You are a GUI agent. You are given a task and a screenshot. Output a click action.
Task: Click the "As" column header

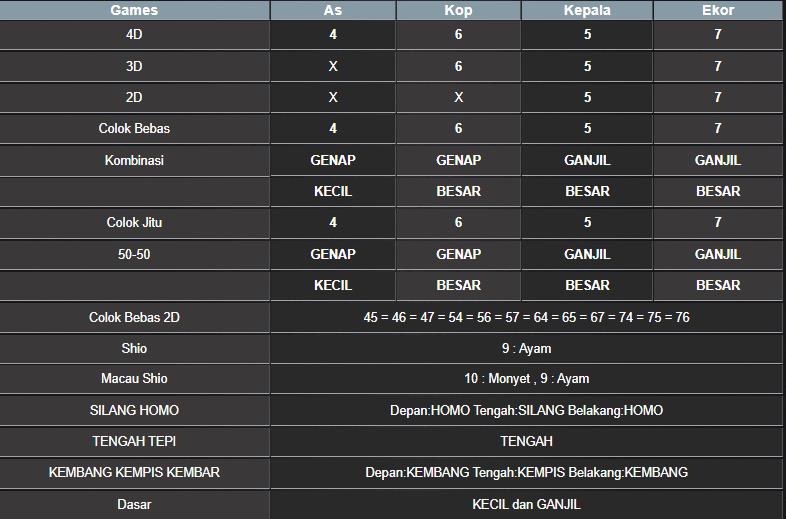[x=333, y=10]
